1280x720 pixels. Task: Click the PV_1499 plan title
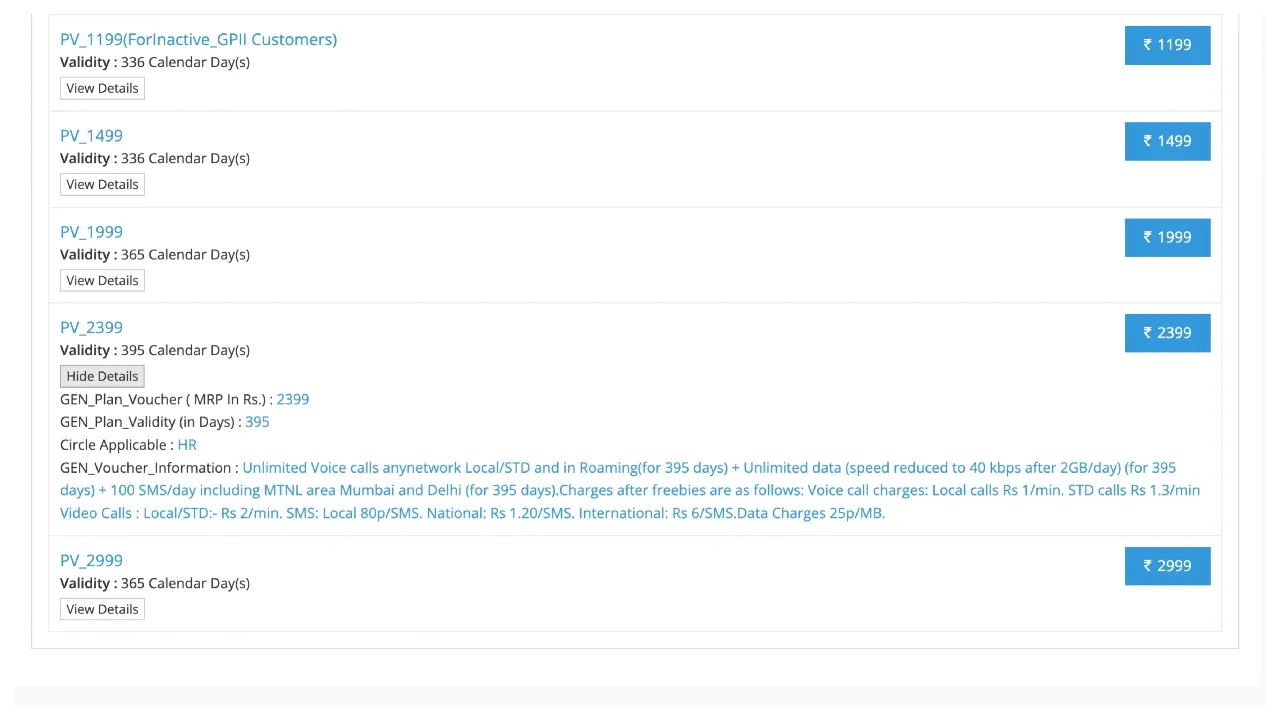tap(91, 135)
